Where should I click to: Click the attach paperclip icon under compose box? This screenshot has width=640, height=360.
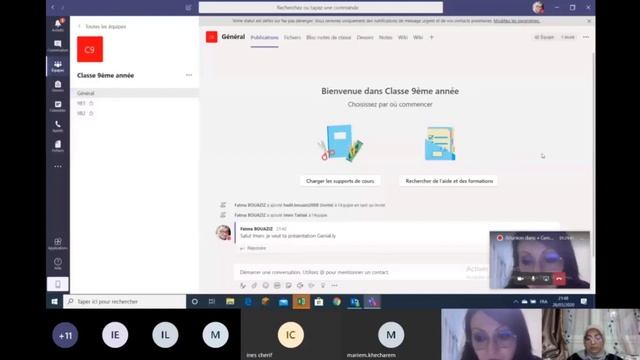(254, 285)
